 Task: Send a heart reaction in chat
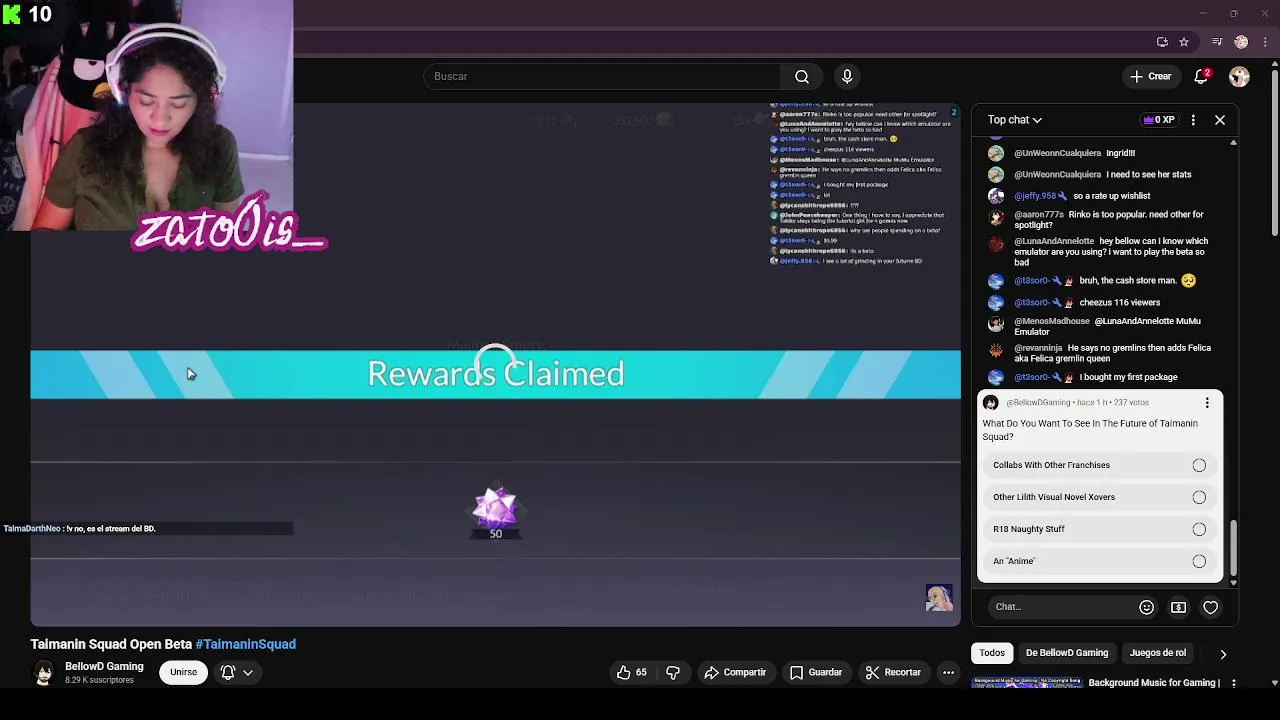[1211, 607]
